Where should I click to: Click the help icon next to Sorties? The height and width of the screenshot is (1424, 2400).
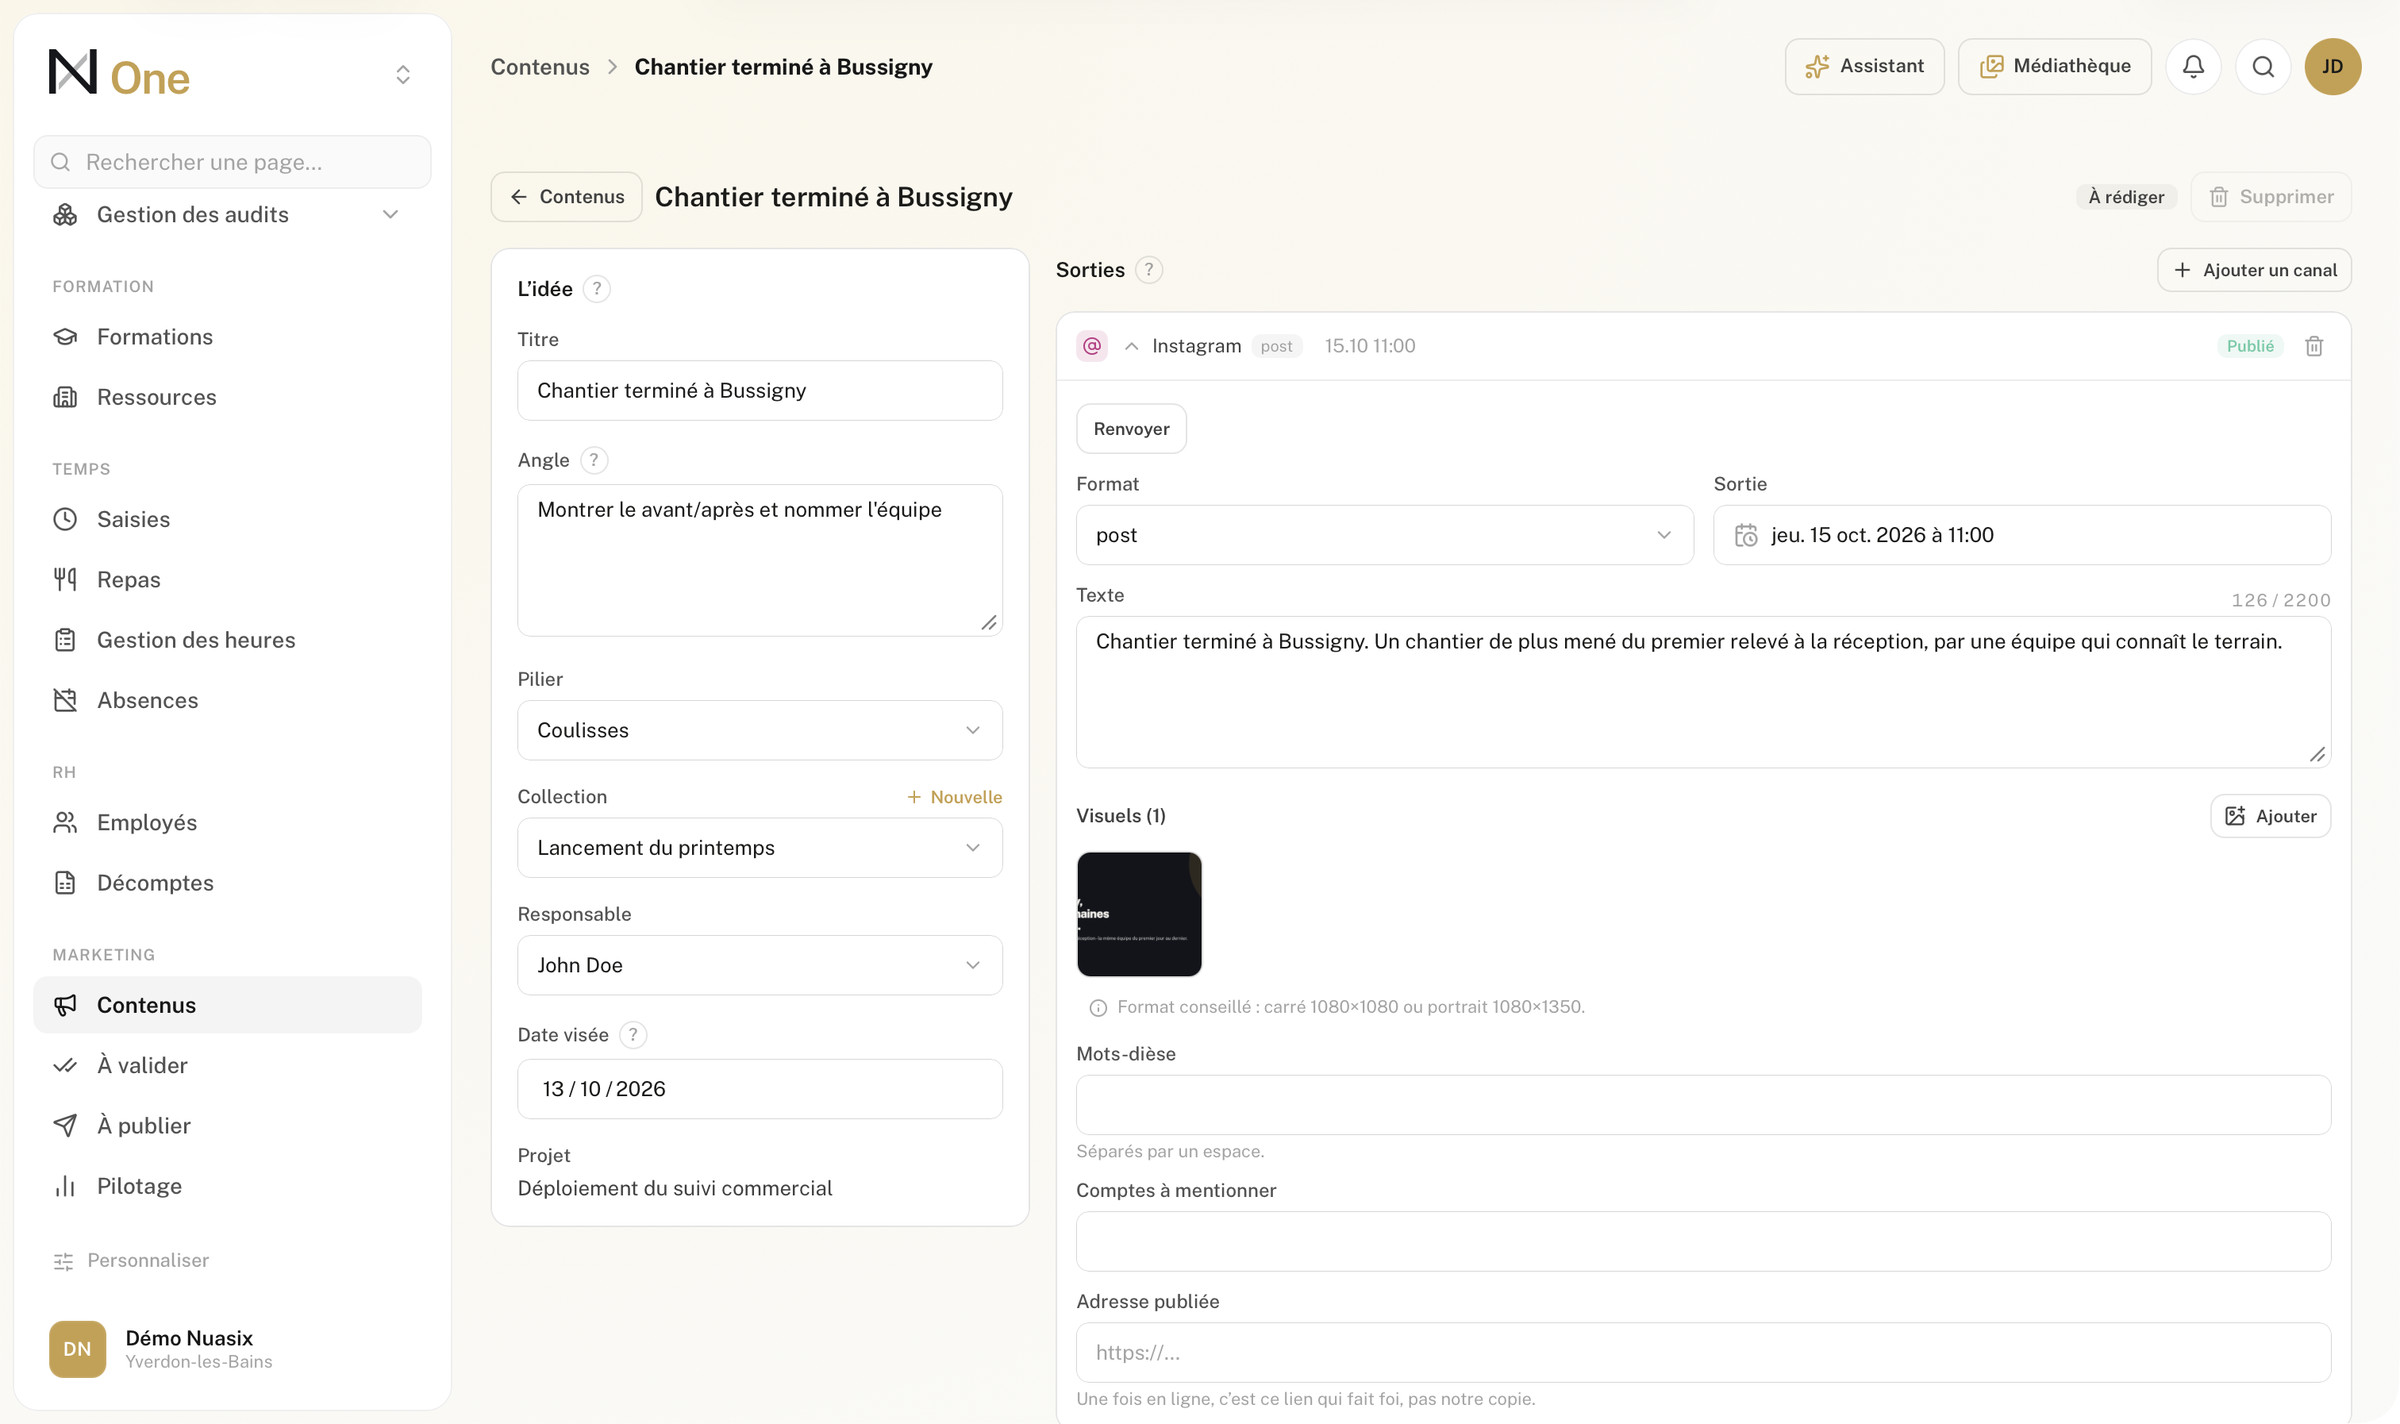pyautogui.click(x=1149, y=270)
